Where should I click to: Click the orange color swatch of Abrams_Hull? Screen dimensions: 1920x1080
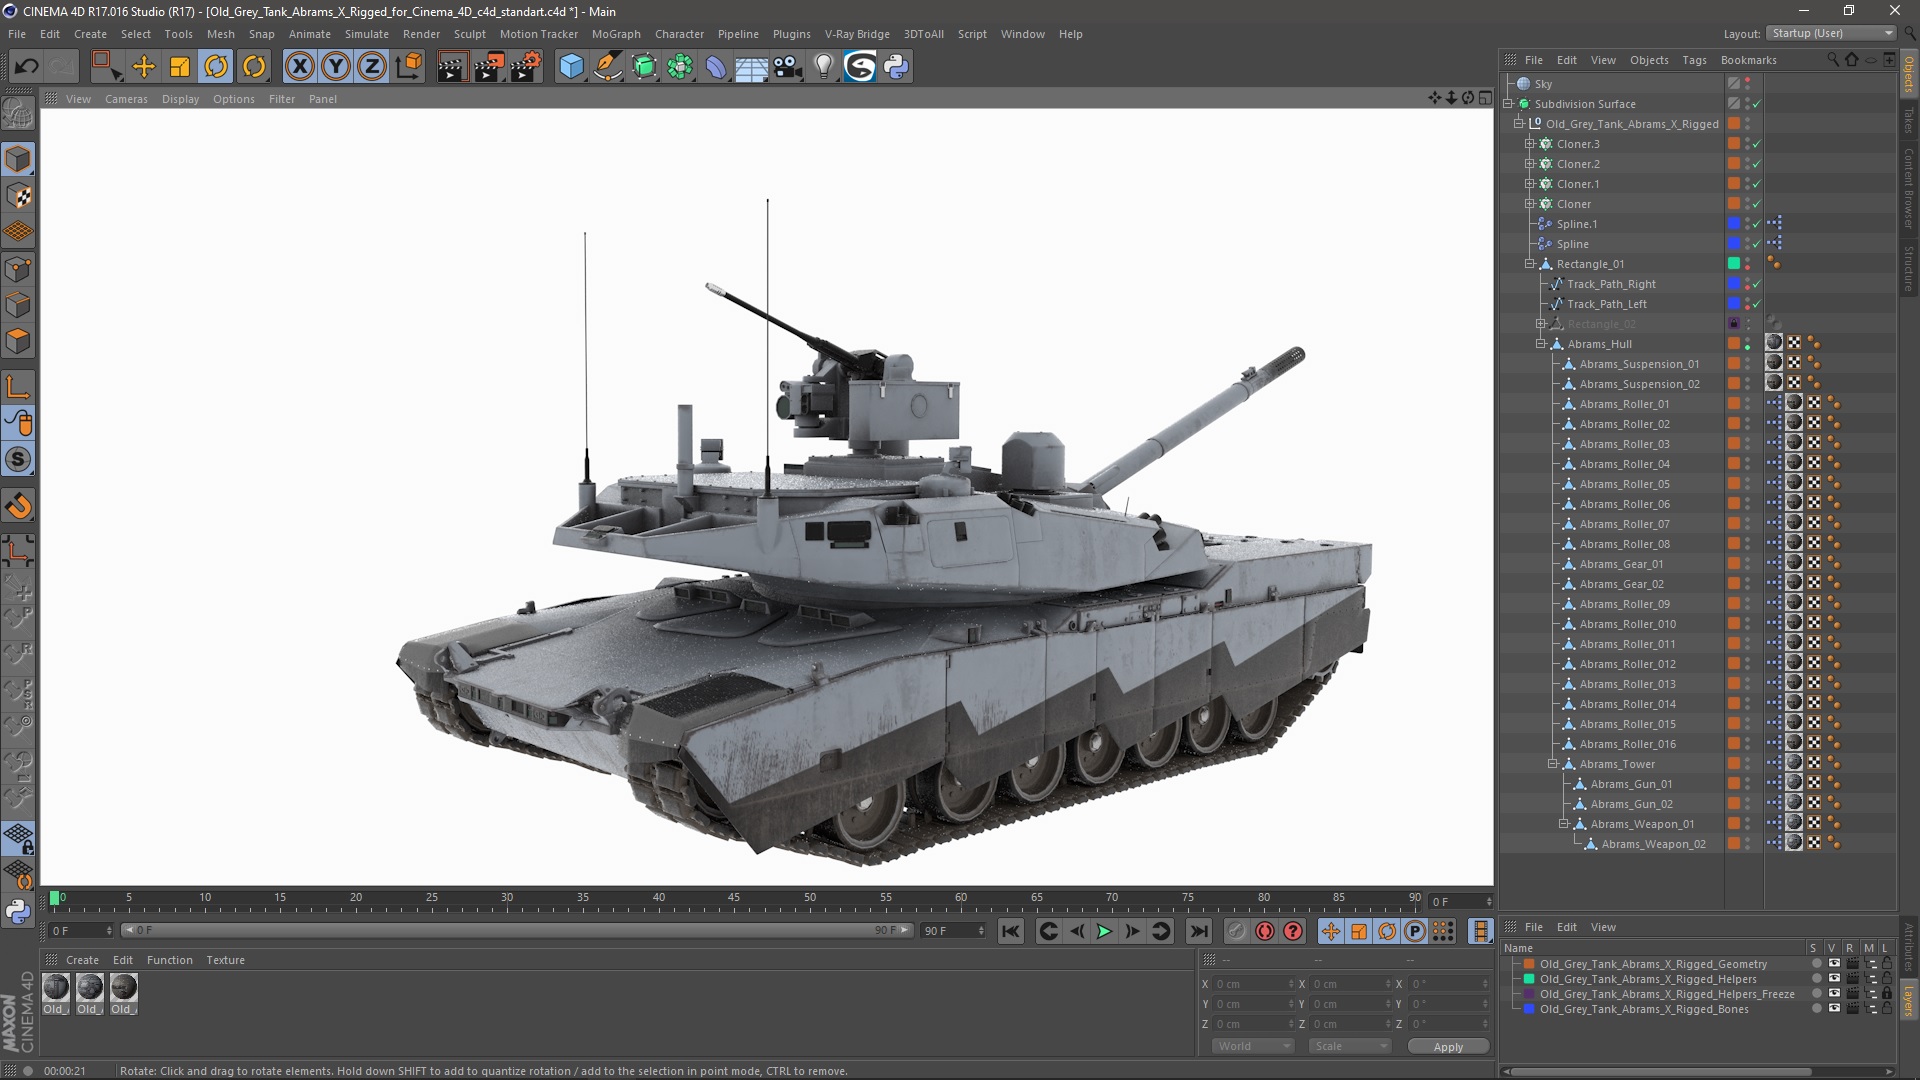click(x=1734, y=344)
